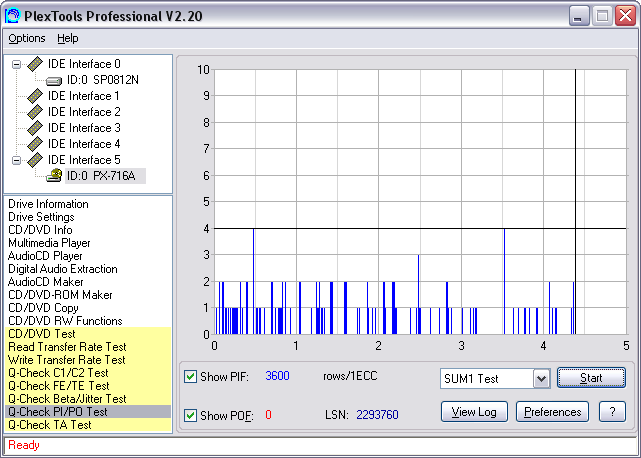
Task: Select Q-Check C1/C2 Test
Action: tap(58, 373)
